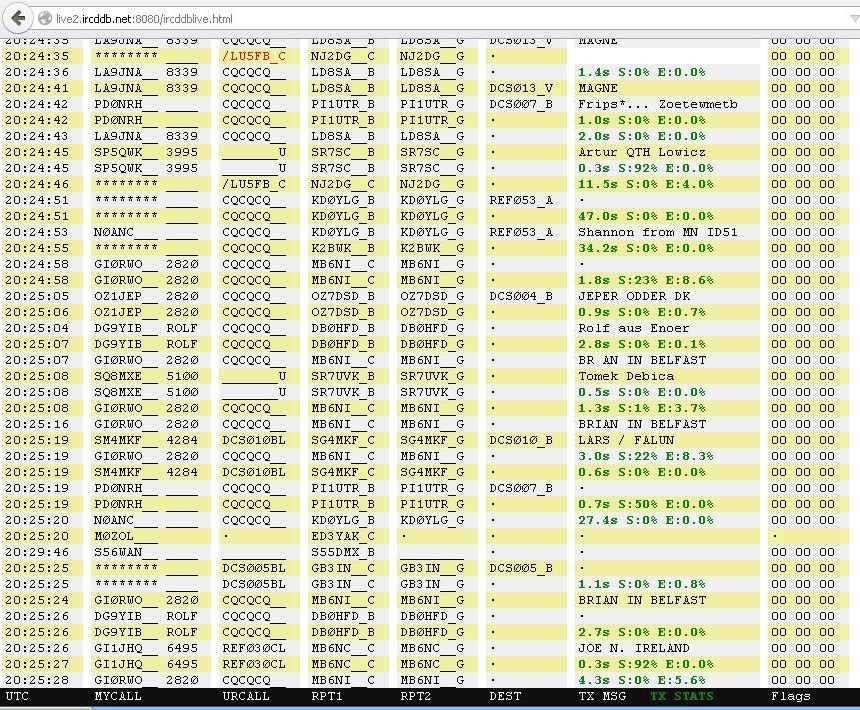This screenshot has width=860, height=710.
Task: Select the RPT2 column header
Action: pos(416,696)
